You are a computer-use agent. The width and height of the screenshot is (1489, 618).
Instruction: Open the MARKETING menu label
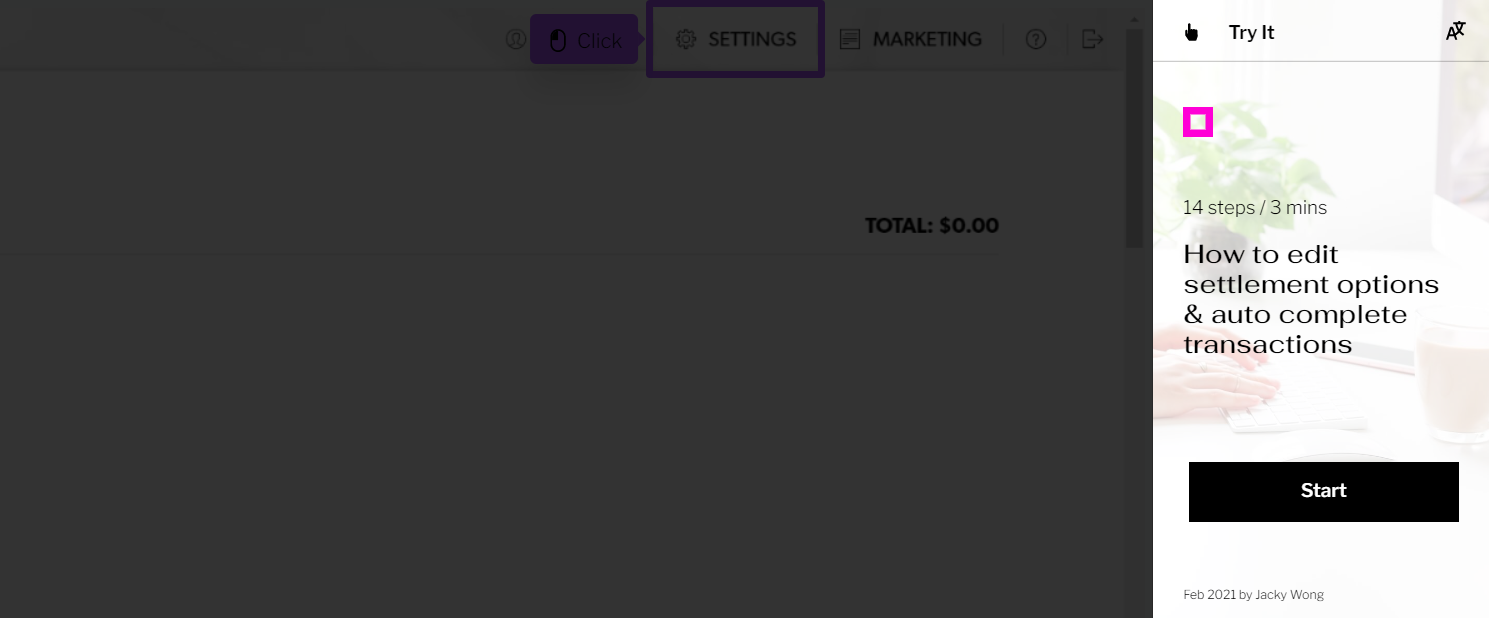click(927, 39)
